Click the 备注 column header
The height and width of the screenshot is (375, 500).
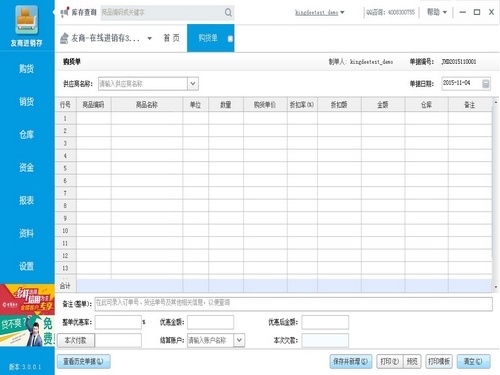point(470,105)
